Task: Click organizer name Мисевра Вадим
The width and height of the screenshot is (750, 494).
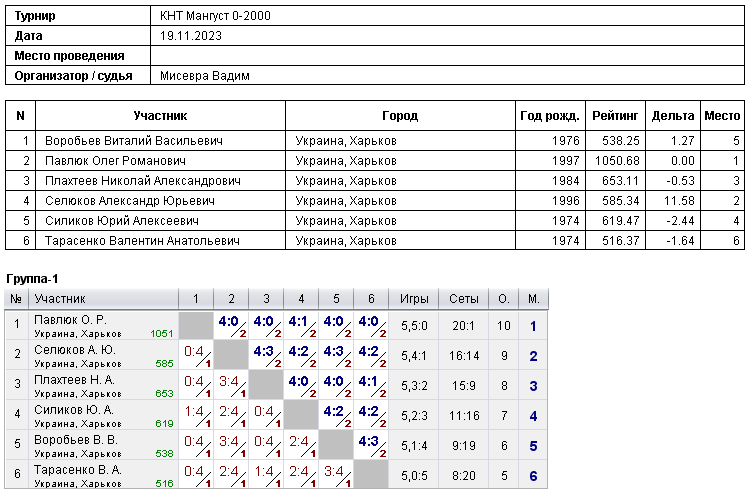Action: (205, 76)
